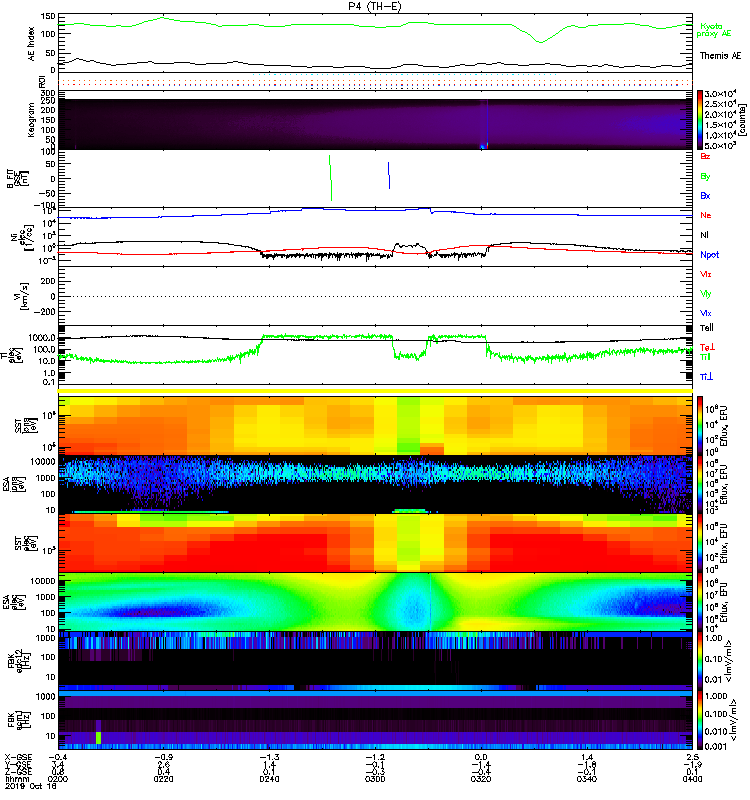
Task: Click the 0340 time tick label
Action: point(587,779)
